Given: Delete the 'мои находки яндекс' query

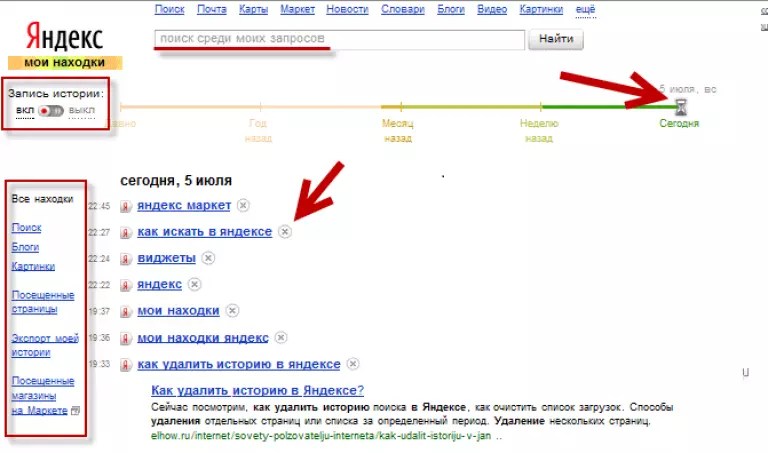Looking at the screenshot, I should pos(281,337).
